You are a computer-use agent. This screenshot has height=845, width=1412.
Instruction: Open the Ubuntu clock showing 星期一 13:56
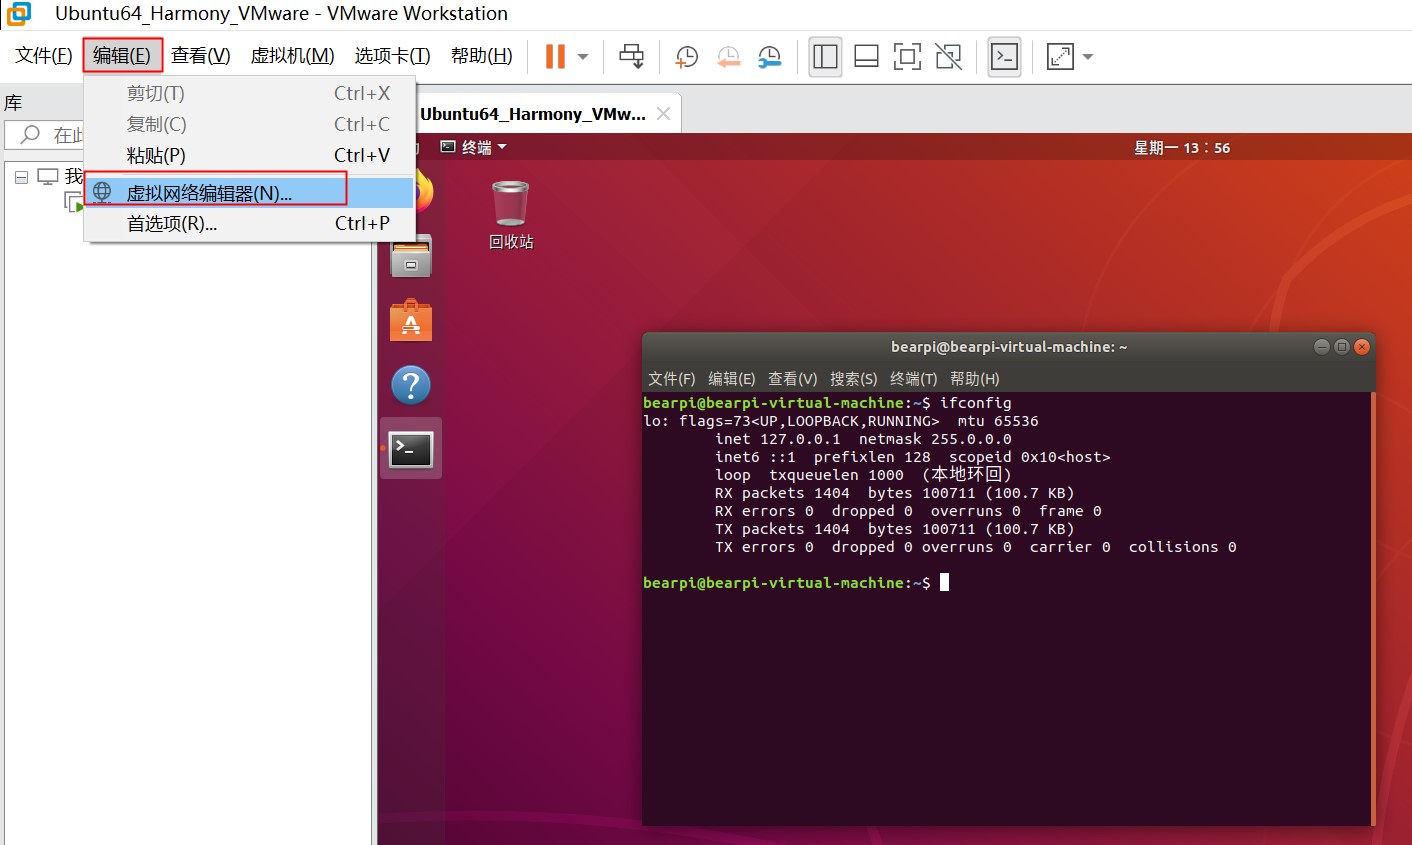point(1182,148)
